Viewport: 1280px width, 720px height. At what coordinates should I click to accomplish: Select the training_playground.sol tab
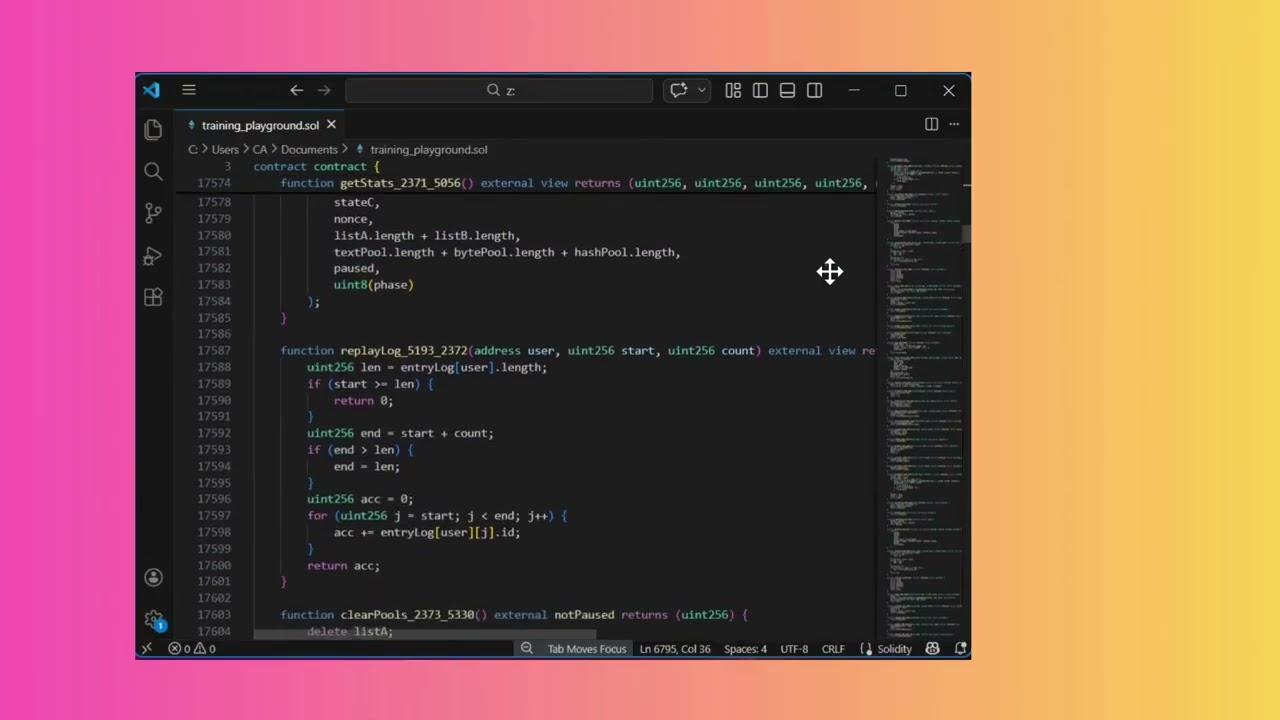260,125
